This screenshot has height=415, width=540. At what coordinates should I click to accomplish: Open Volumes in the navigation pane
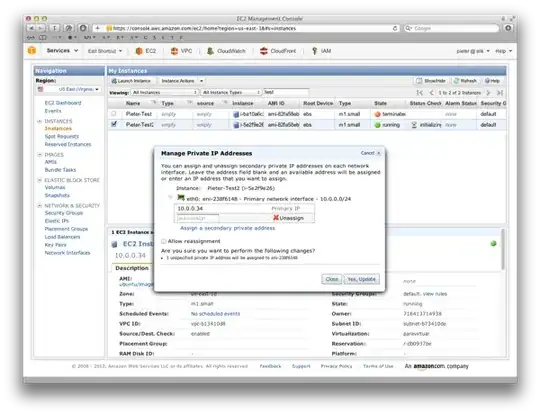pyautogui.click(x=55, y=187)
